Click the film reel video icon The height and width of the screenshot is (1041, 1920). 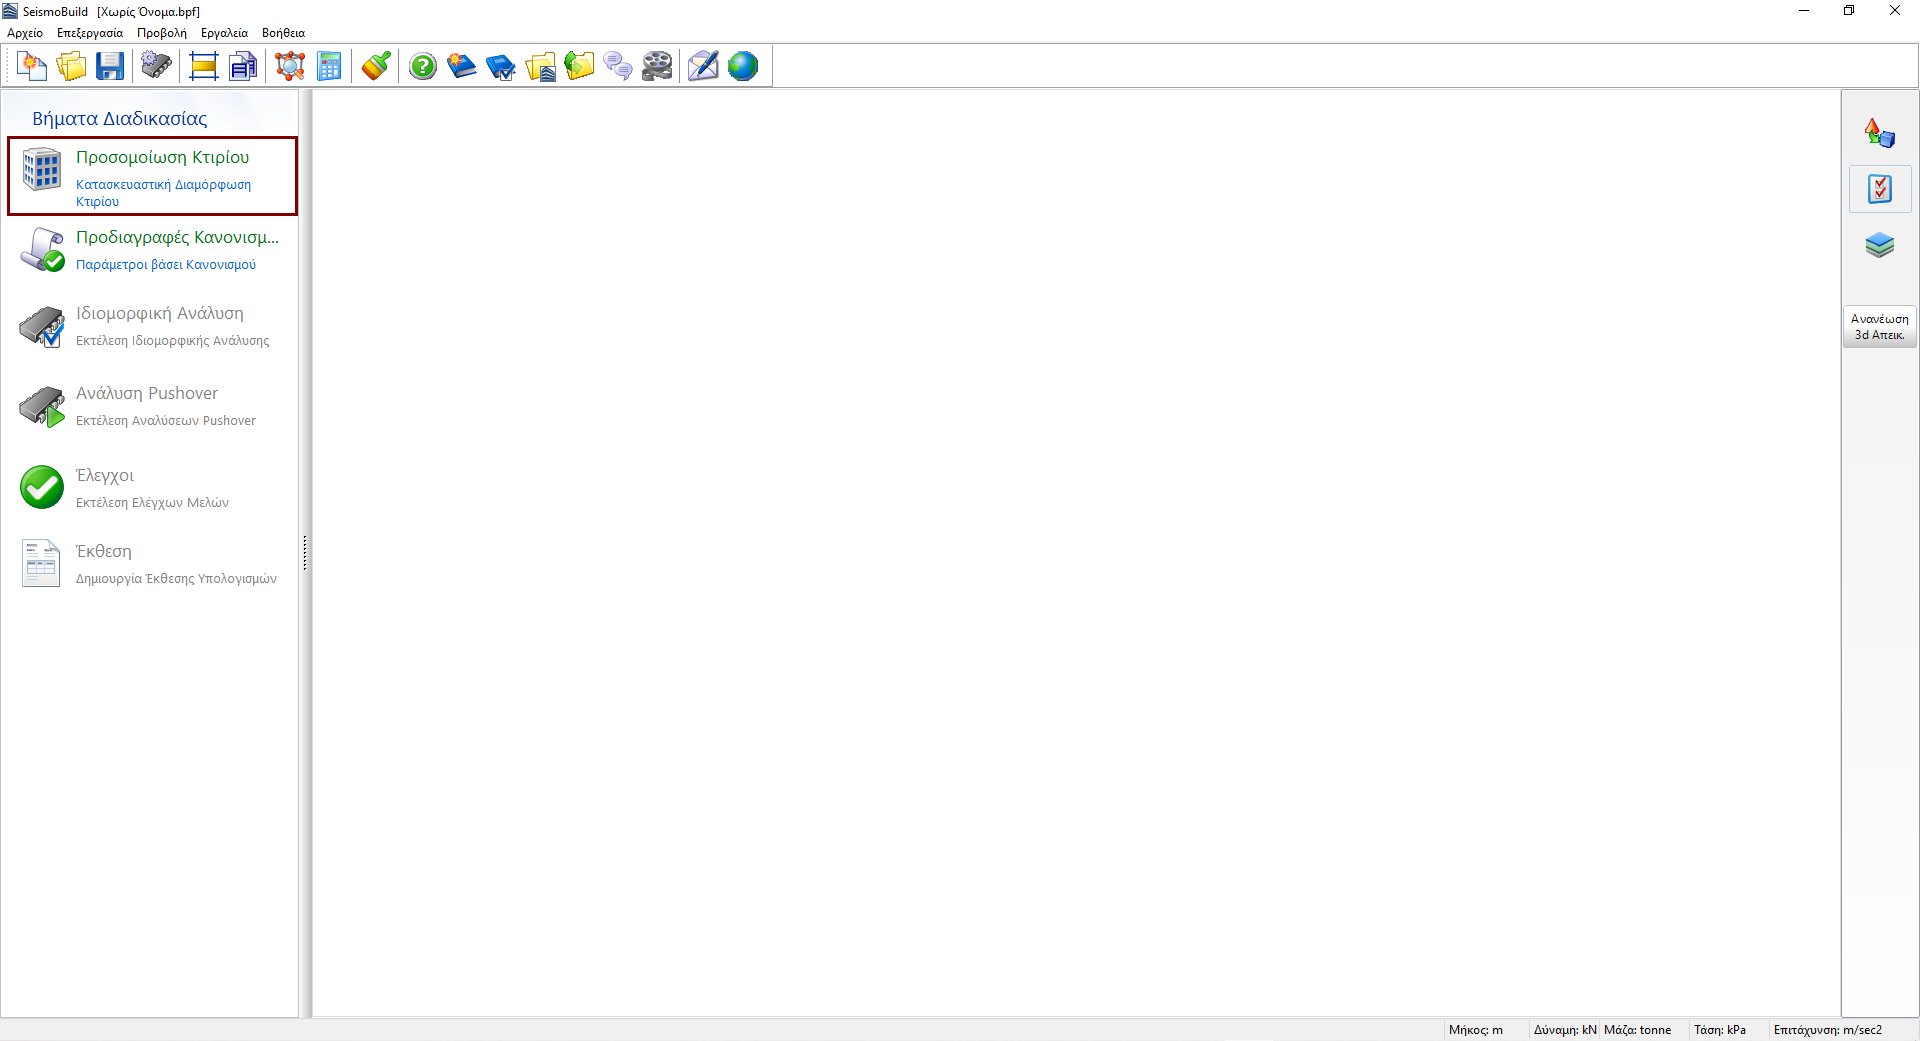[x=657, y=67]
